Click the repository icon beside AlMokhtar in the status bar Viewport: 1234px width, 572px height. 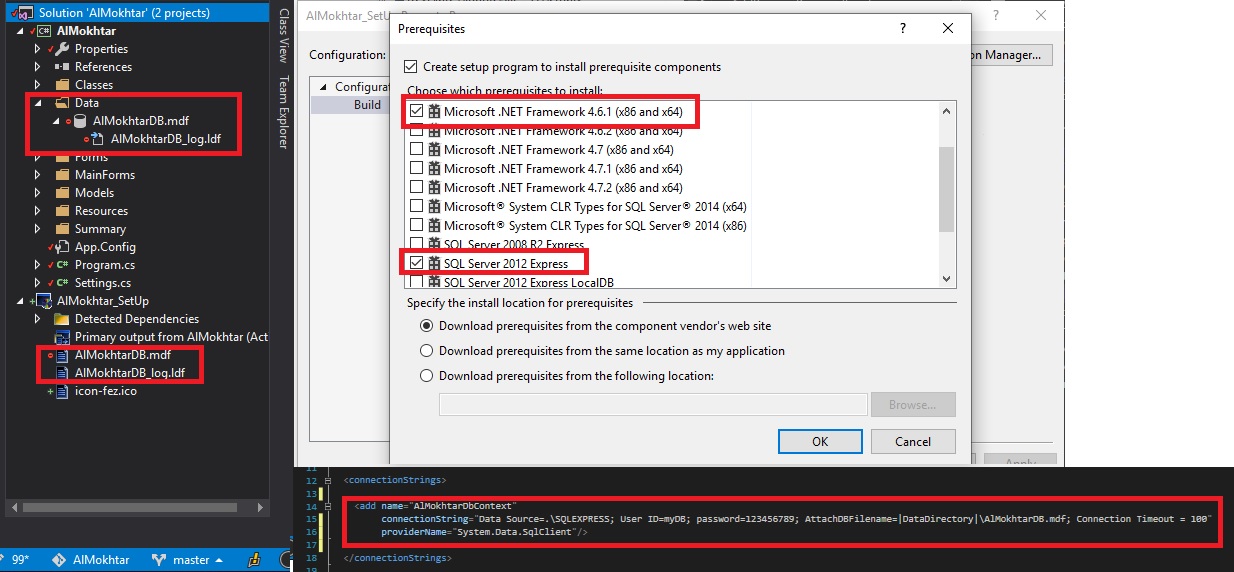[57, 560]
